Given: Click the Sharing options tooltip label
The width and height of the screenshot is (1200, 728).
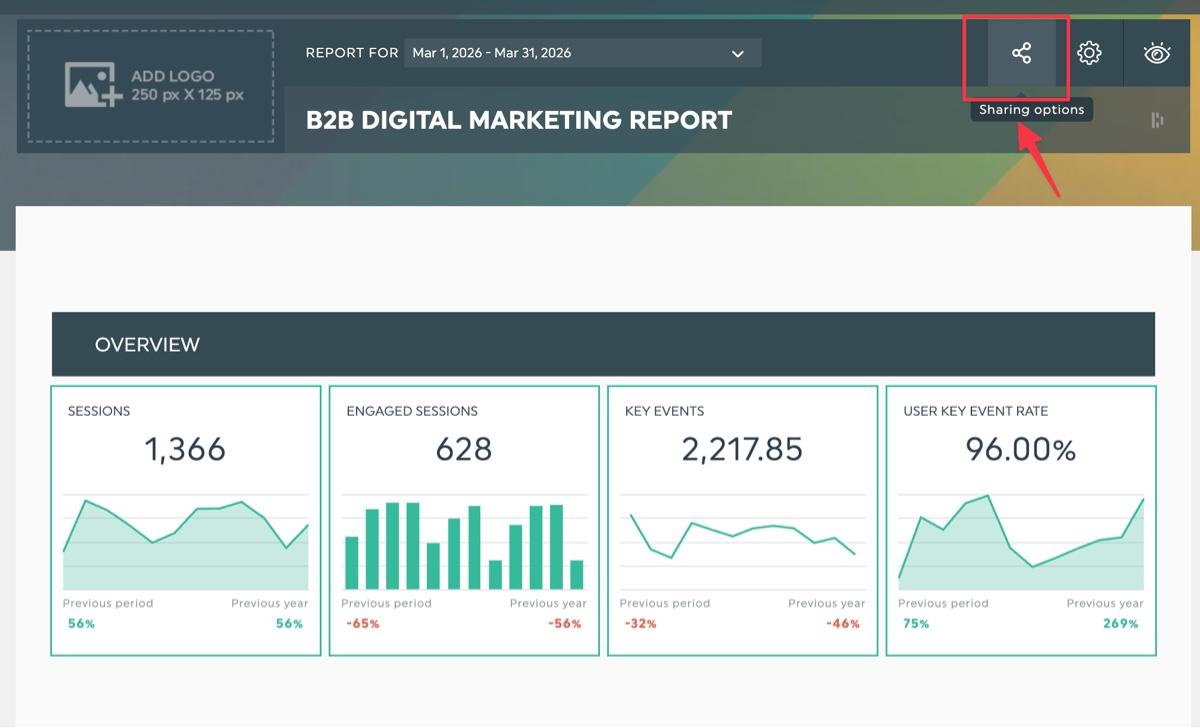Looking at the screenshot, I should pos(1032,110).
